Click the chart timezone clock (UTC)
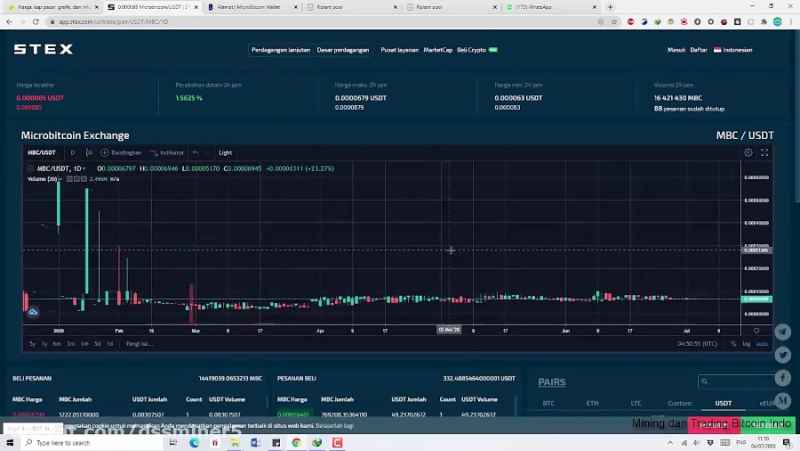800x451 pixels. click(x=697, y=344)
